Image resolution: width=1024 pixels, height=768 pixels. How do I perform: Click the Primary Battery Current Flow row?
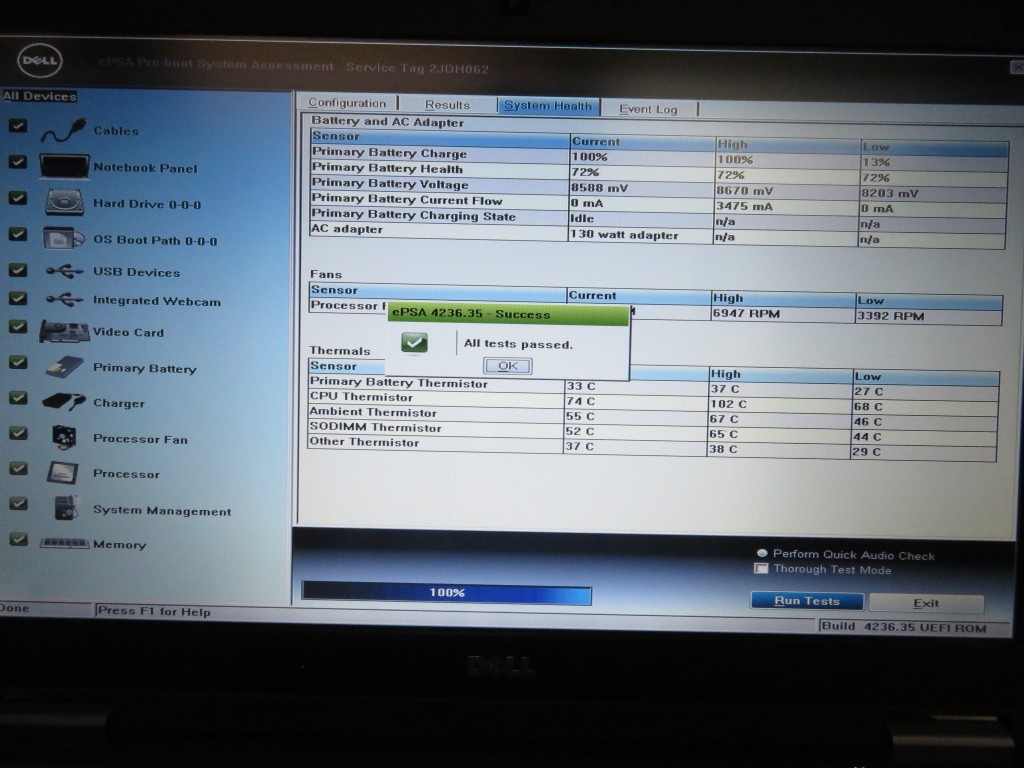tap(658, 204)
